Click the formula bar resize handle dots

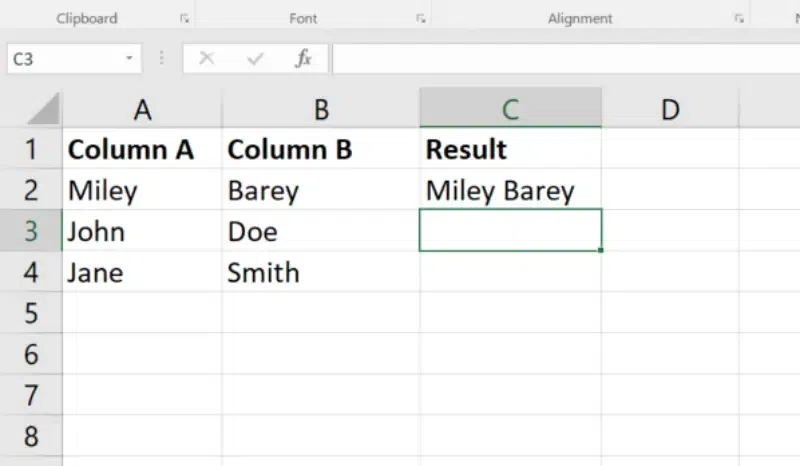click(162, 59)
